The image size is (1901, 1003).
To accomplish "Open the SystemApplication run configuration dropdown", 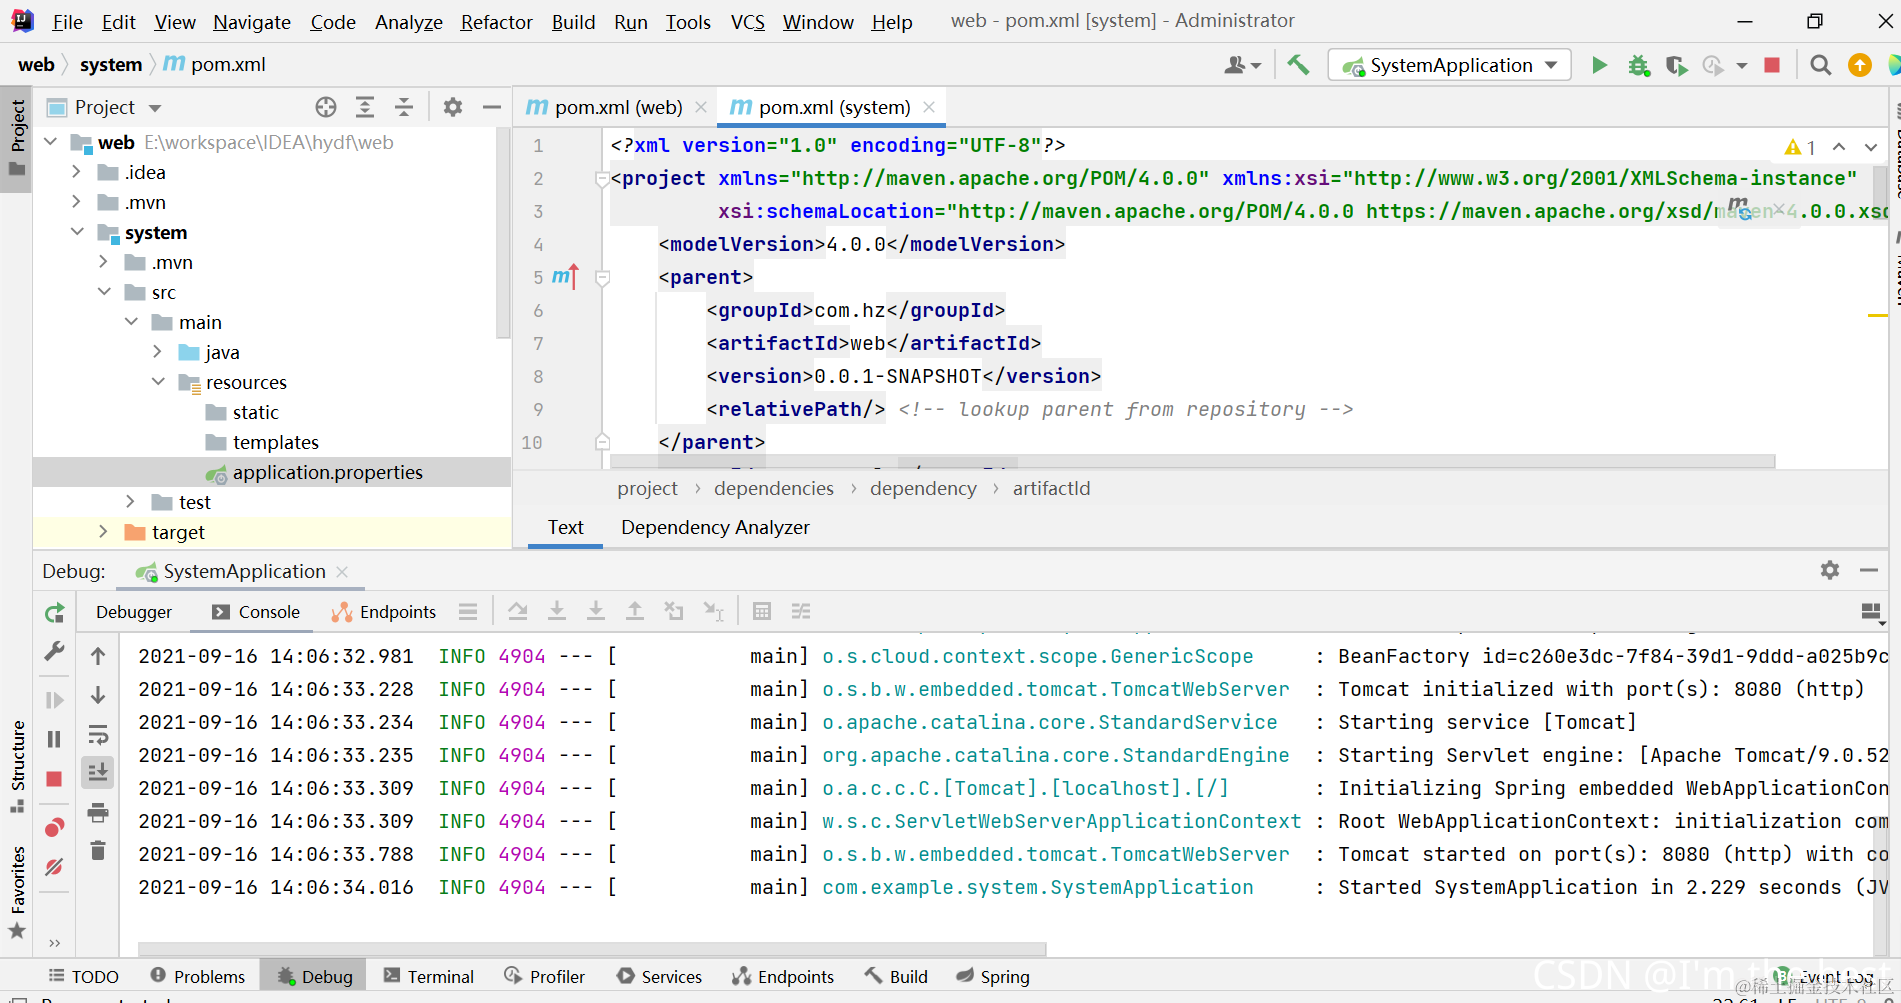I will click(x=1449, y=65).
